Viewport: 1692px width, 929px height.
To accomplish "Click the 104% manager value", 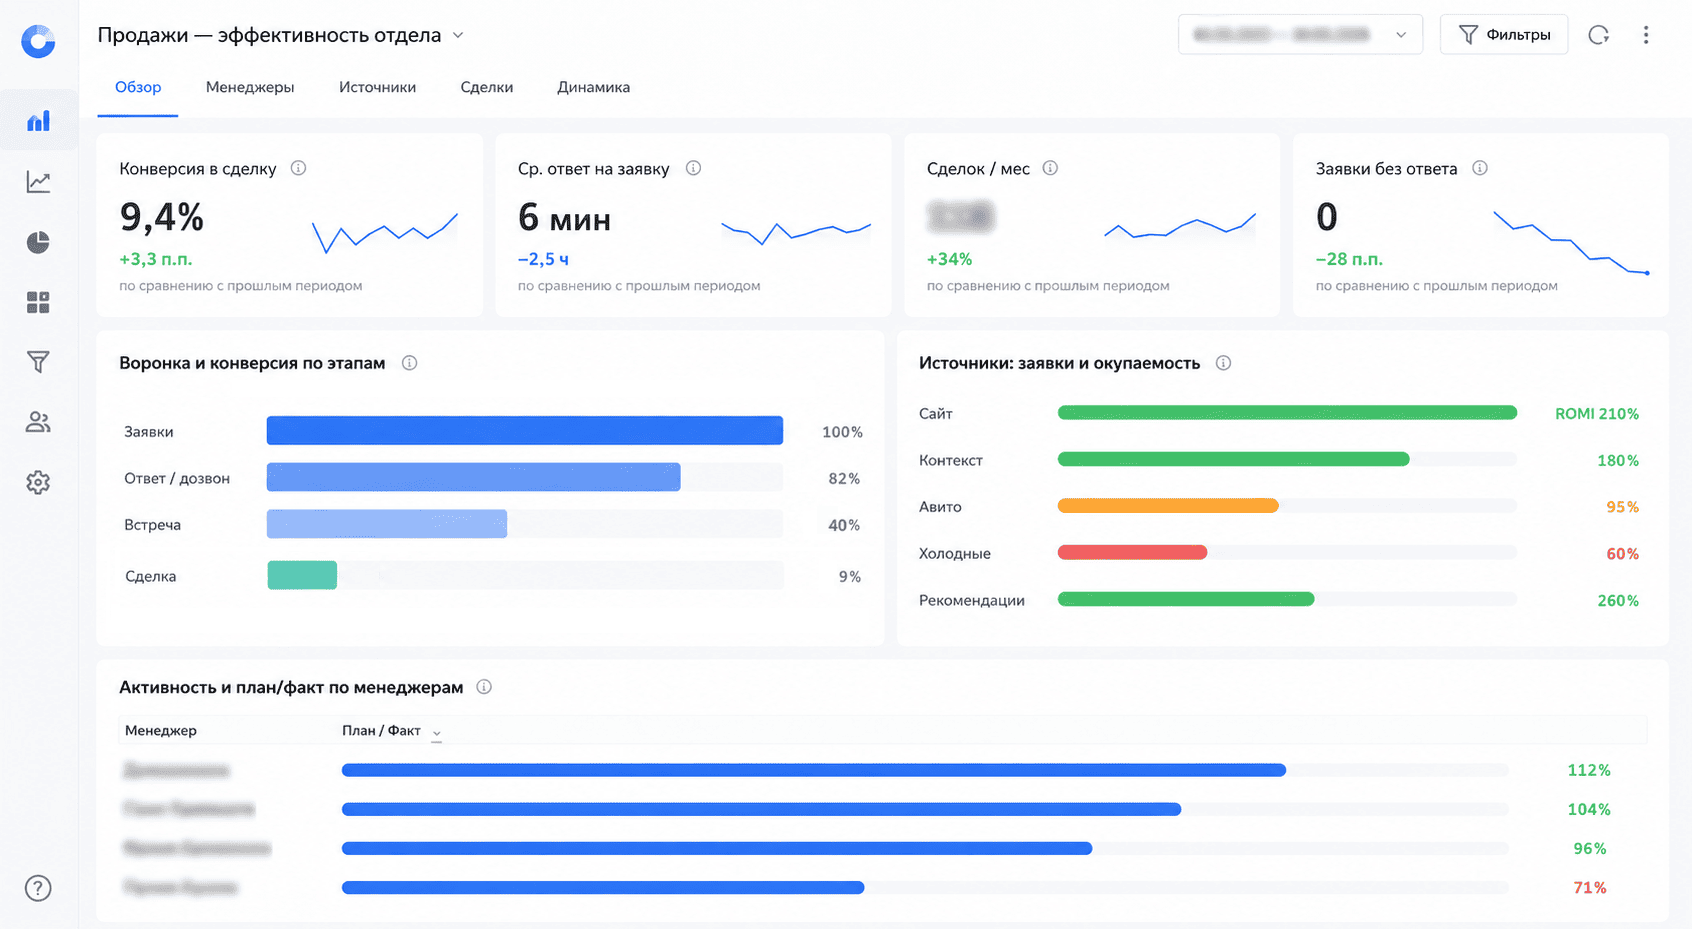I will click(1589, 809).
